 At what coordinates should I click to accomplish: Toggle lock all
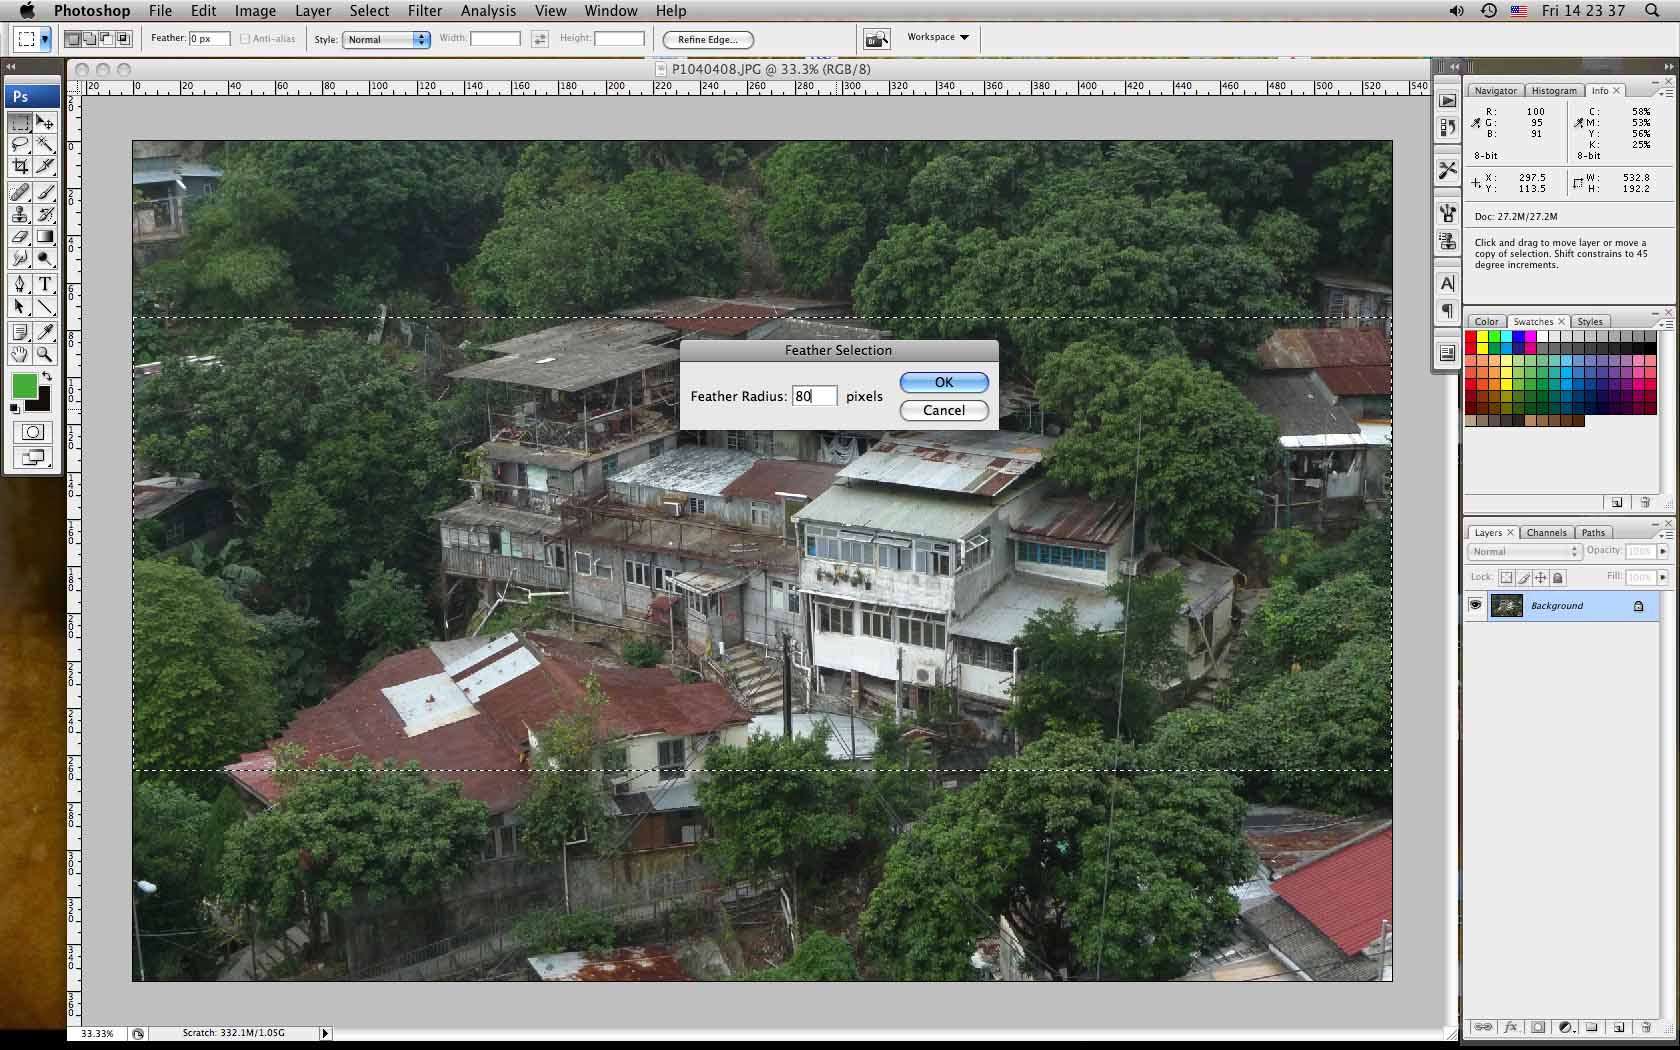1558,577
